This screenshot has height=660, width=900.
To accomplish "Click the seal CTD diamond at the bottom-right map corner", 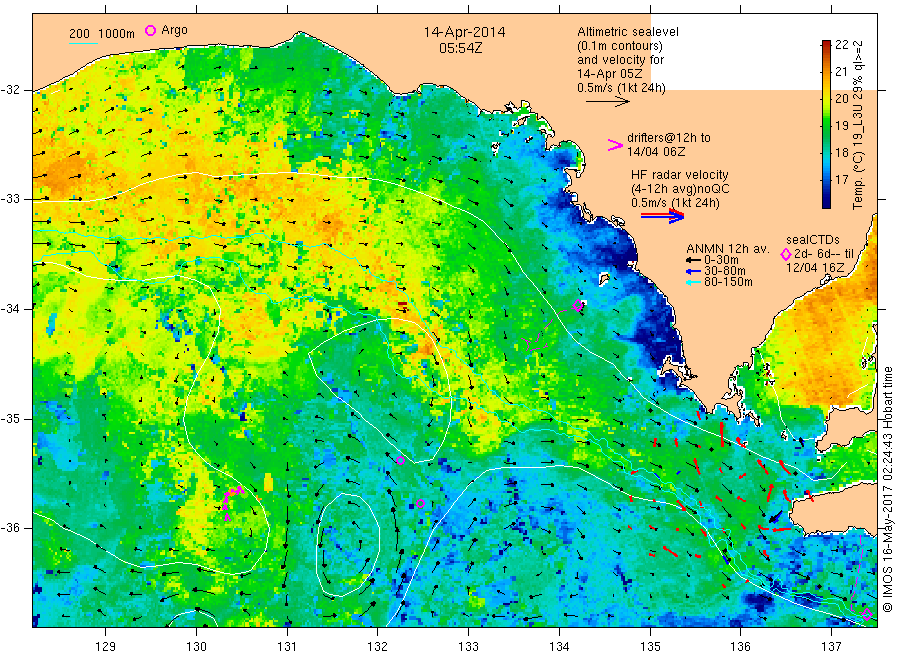I will (867, 615).
